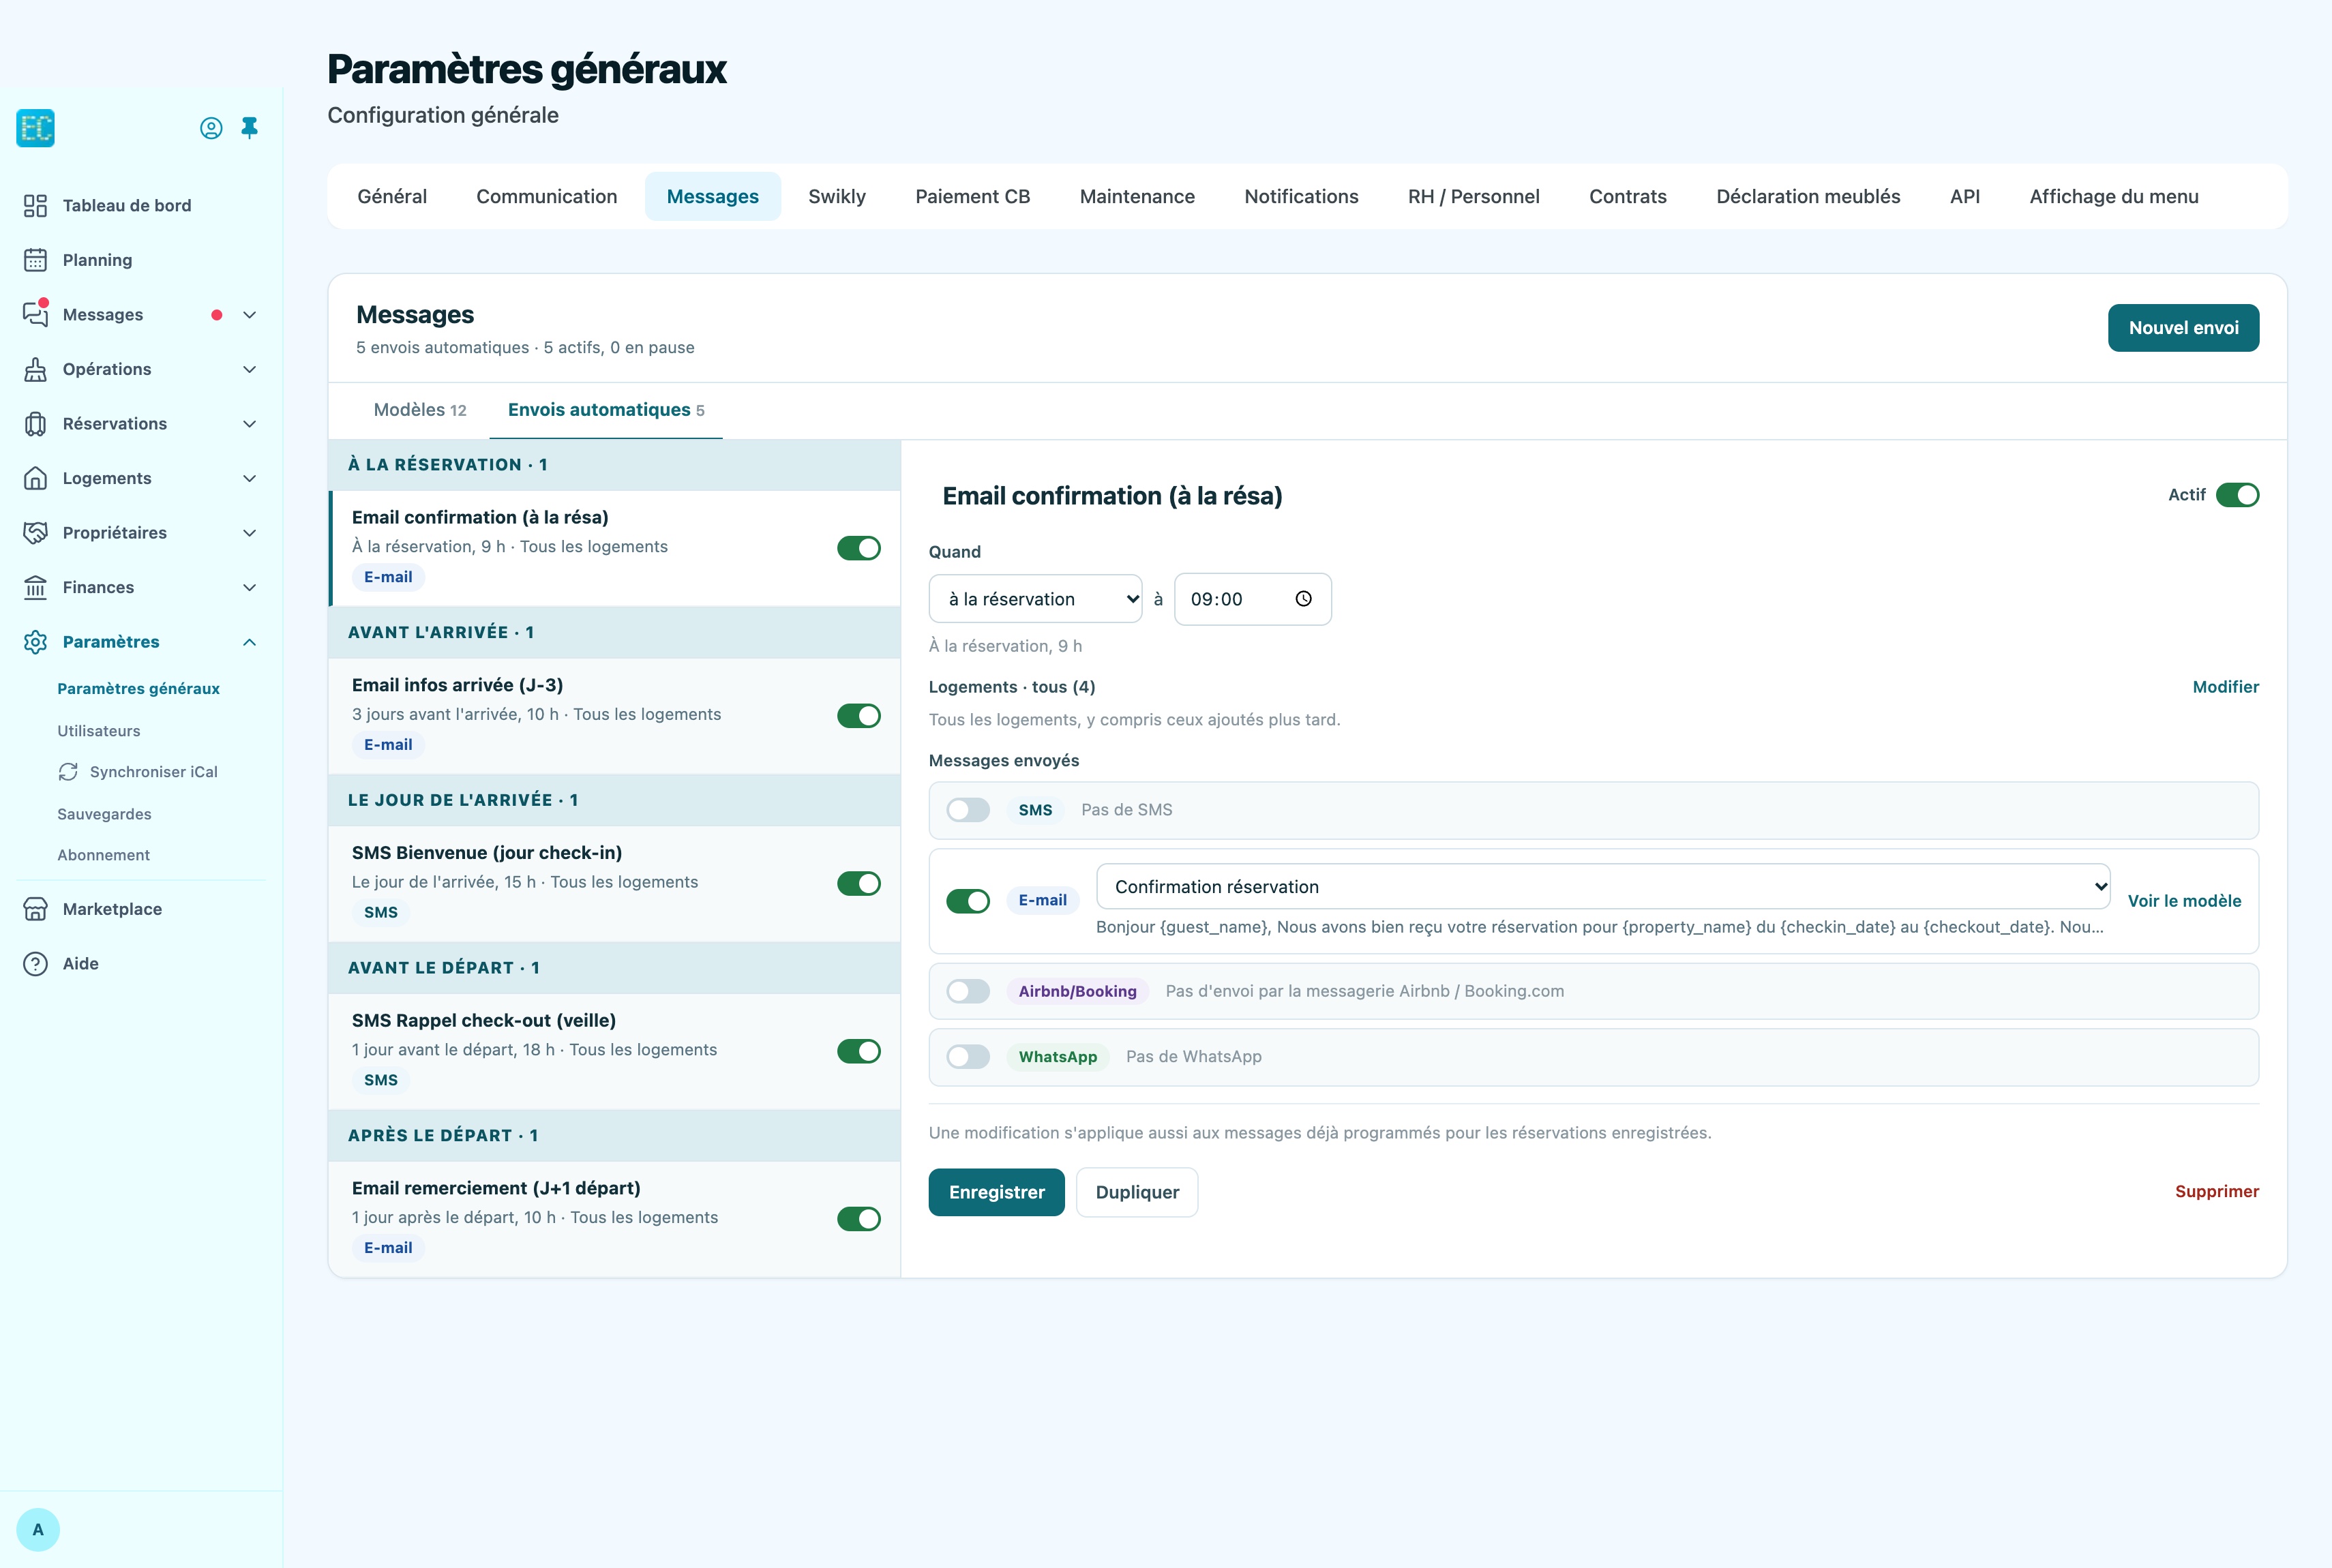
Task: Expand the Réservations sidebar chevron
Action: pos(250,424)
